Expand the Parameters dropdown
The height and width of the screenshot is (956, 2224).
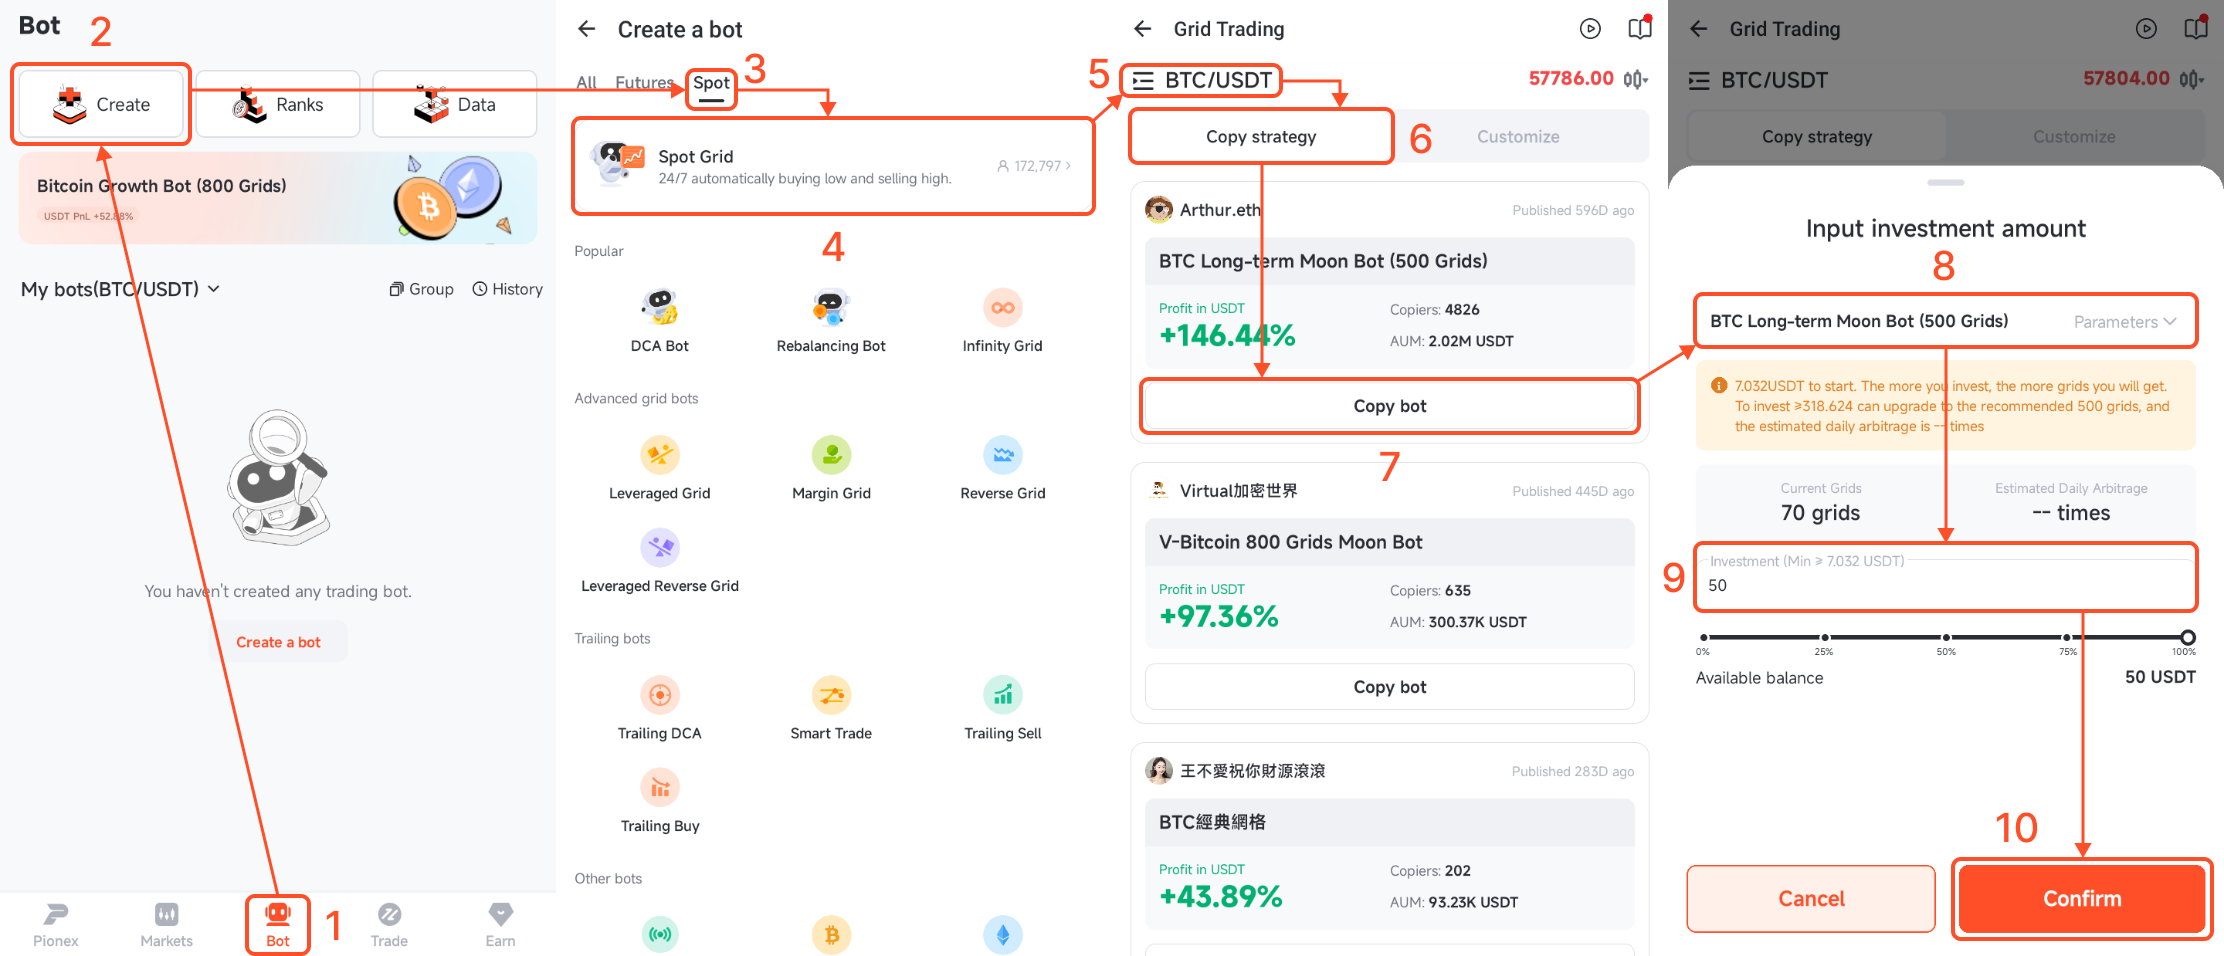click(x=2124, y=322)
